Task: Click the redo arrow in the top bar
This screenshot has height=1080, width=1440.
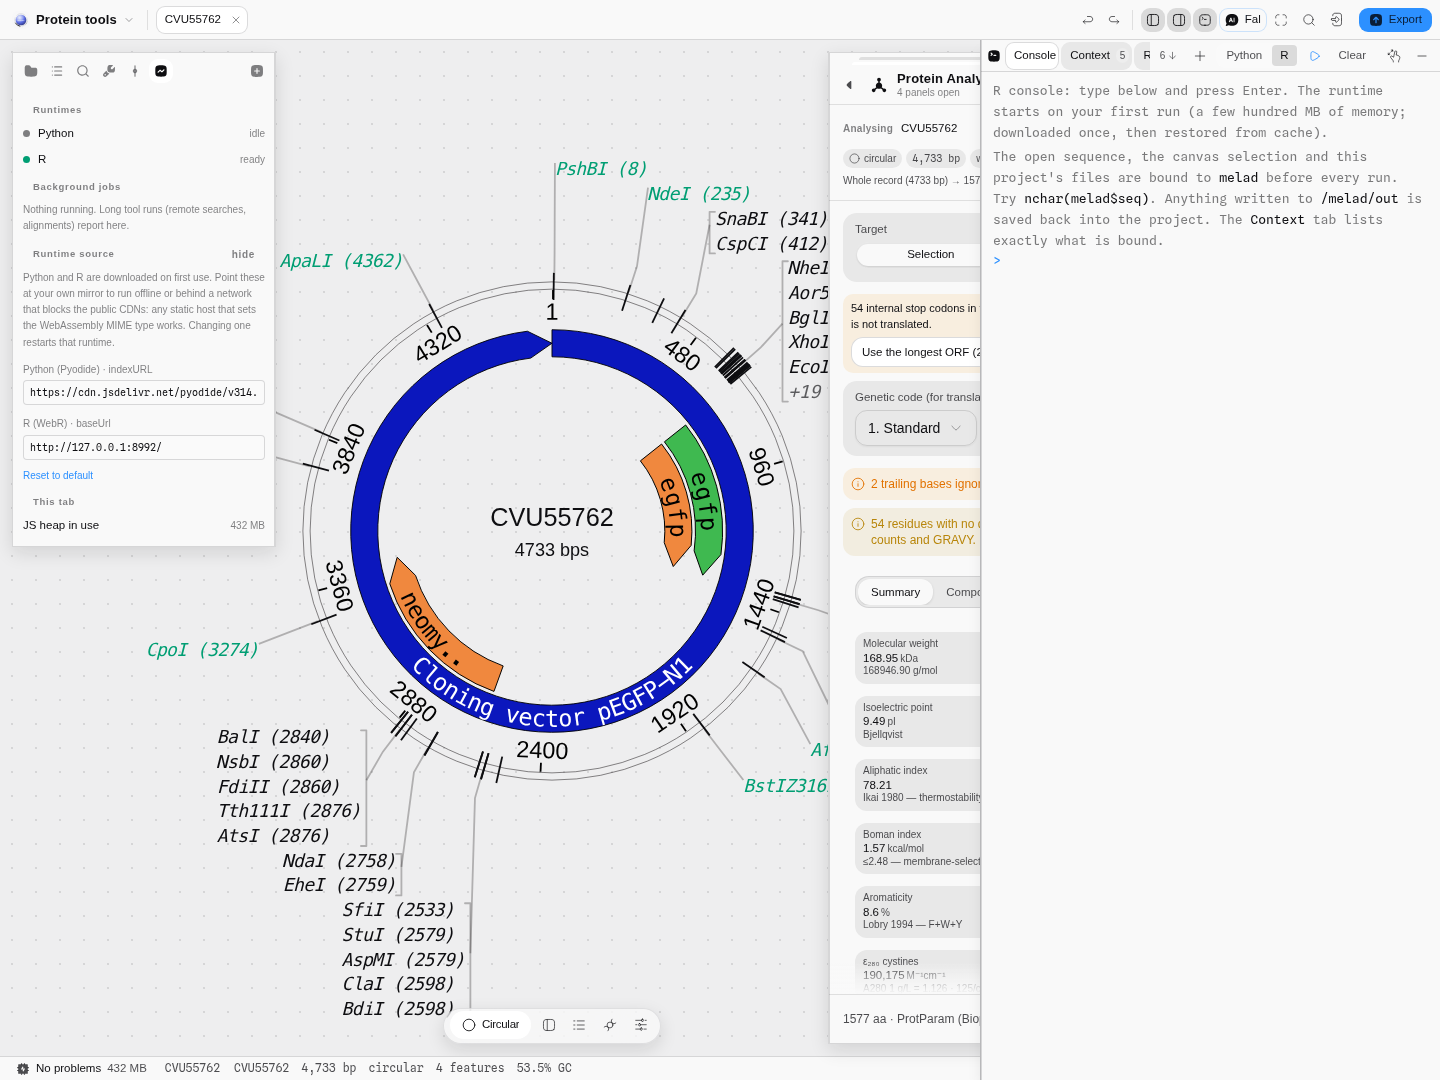Action: (x=1114, y=20)
